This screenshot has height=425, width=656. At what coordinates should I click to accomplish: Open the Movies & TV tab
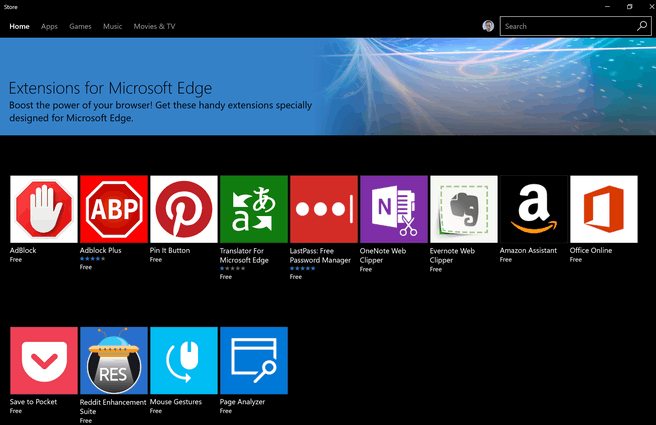pos(154,26)
